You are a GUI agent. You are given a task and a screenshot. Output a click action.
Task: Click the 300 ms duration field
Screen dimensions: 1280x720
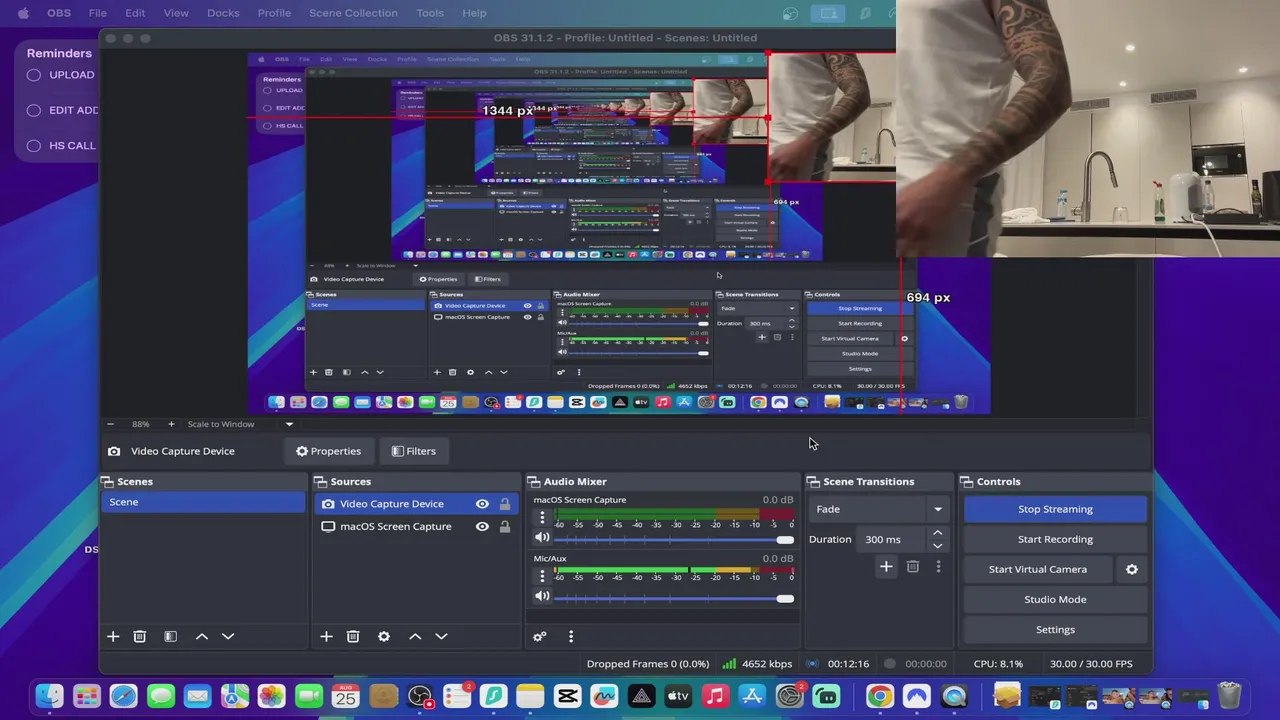(892, 540)
